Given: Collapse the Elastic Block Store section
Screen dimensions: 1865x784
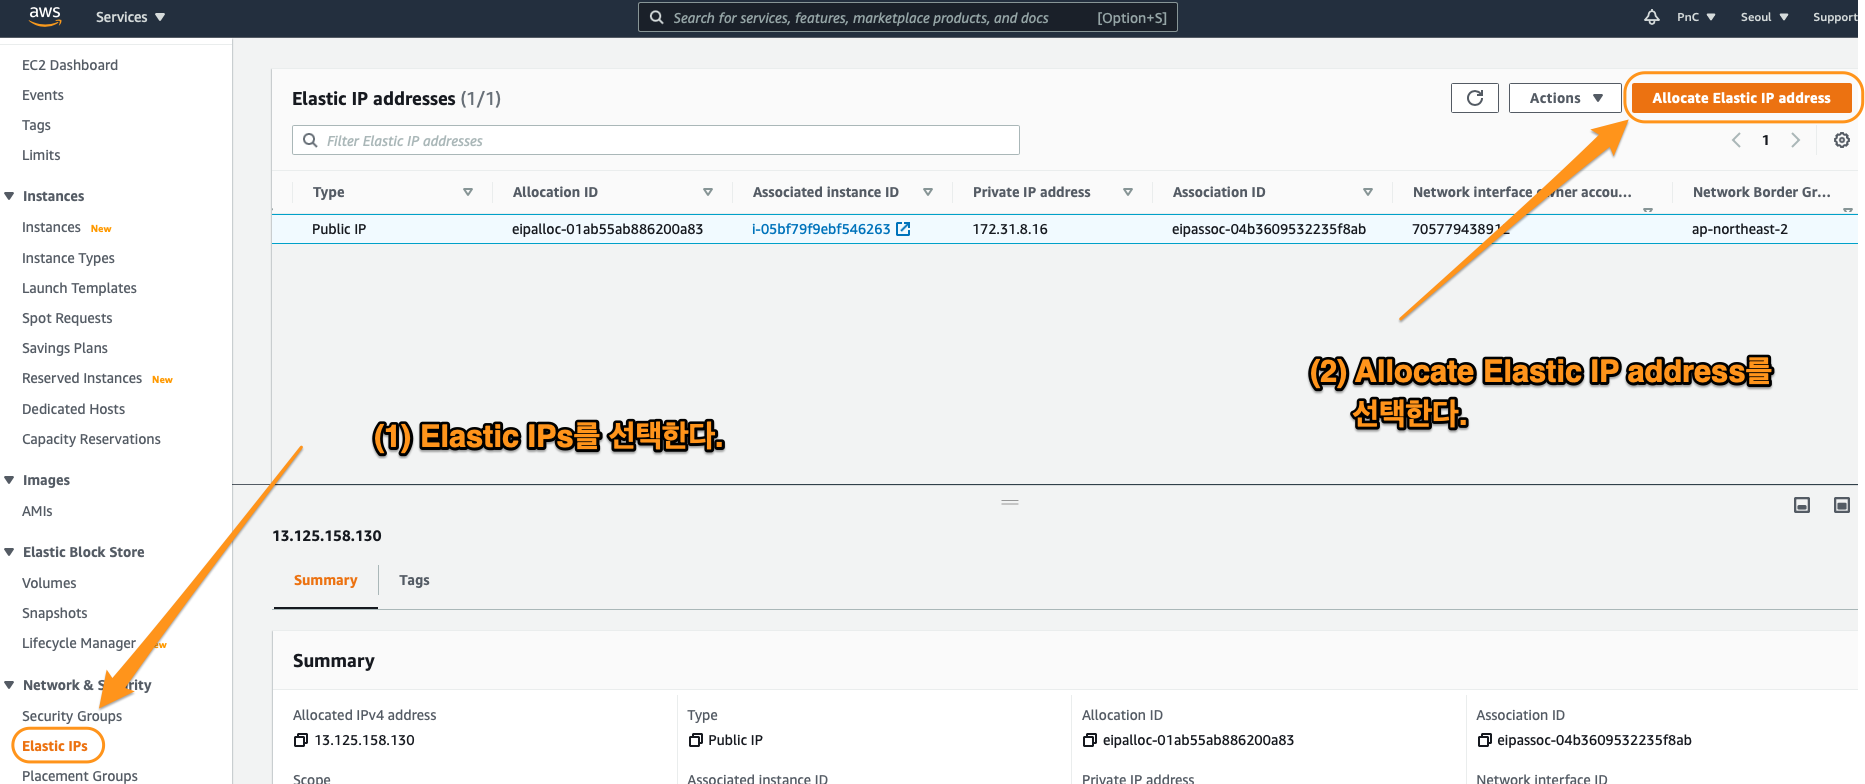Looking at the screenshot, I should point(10,552).
